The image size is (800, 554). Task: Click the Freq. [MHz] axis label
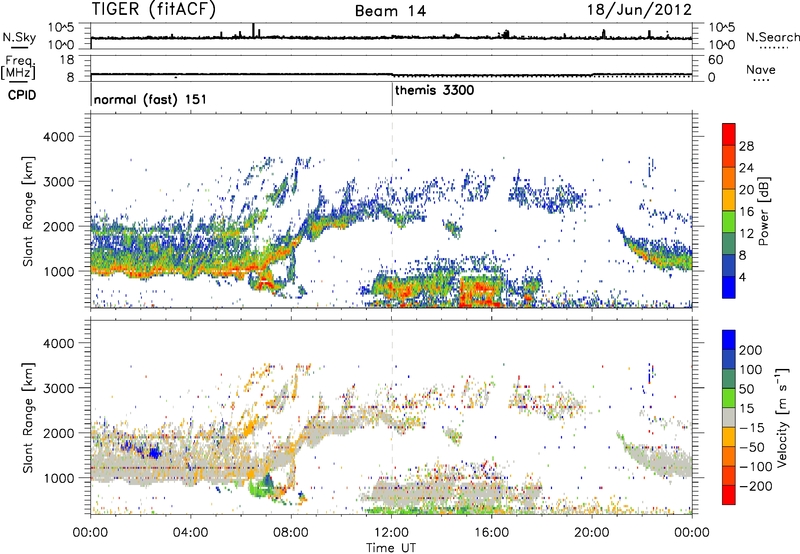click(18, 68)
